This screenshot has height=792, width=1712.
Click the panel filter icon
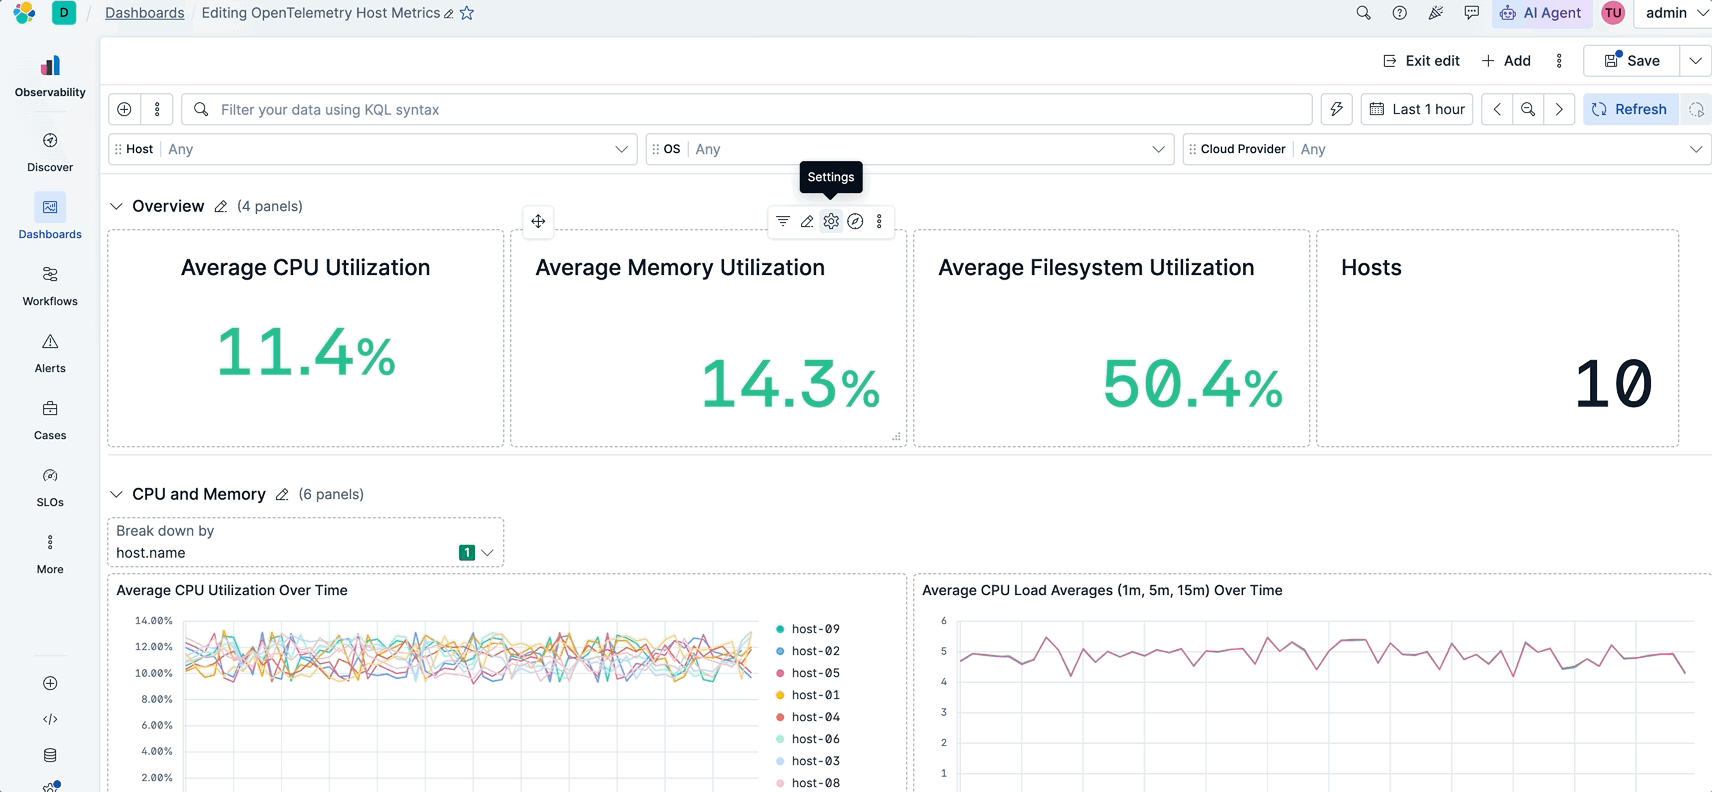(x=783, y=221)
